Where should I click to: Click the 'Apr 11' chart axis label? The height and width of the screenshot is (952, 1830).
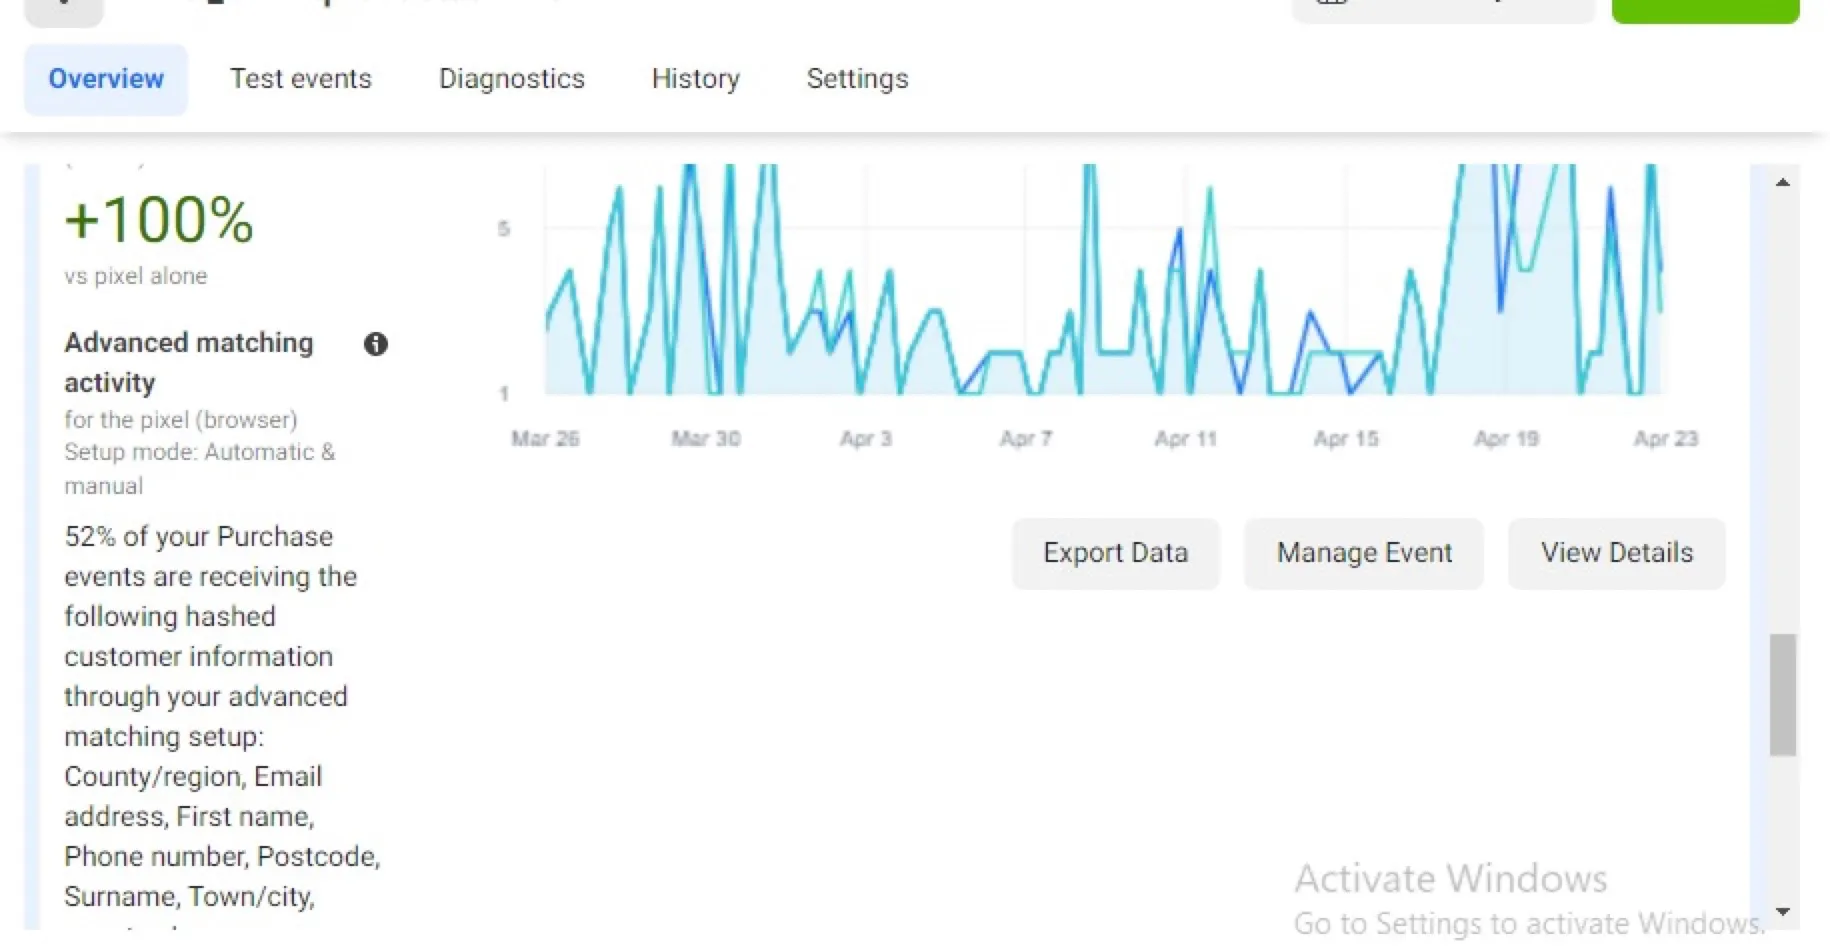pos(1186,438)
